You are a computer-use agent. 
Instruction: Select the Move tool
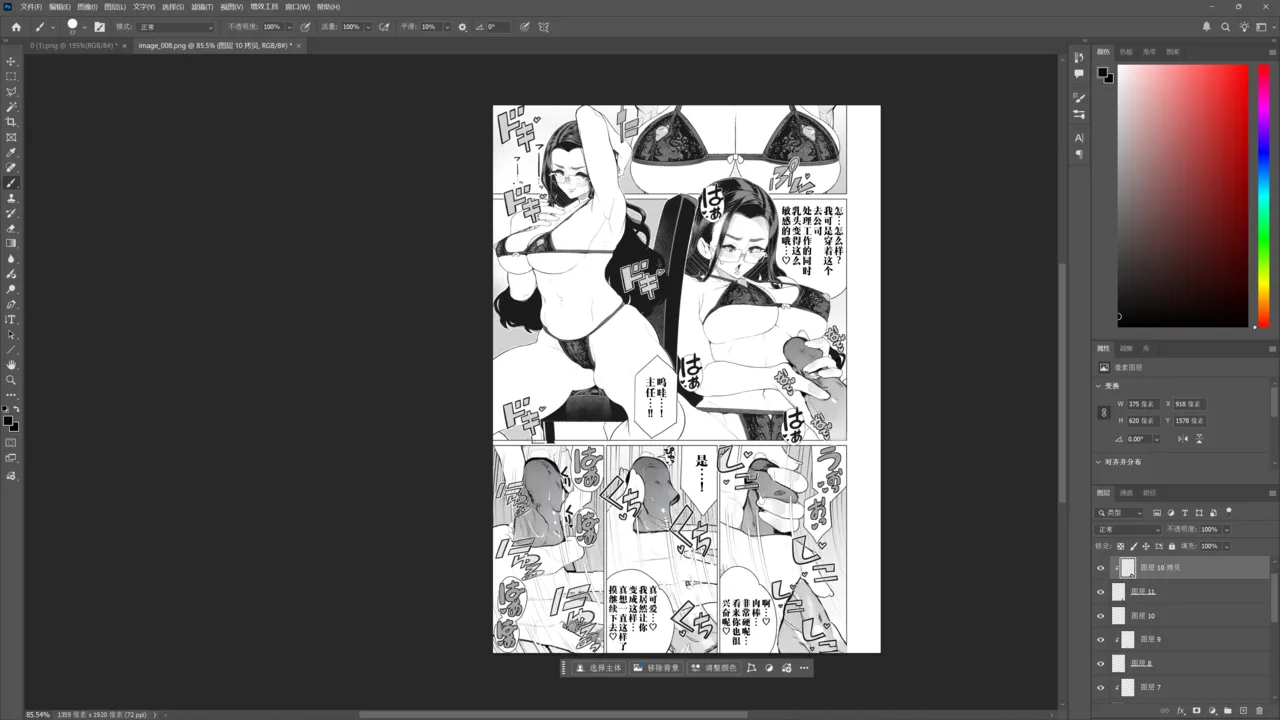tap(11, 61)
